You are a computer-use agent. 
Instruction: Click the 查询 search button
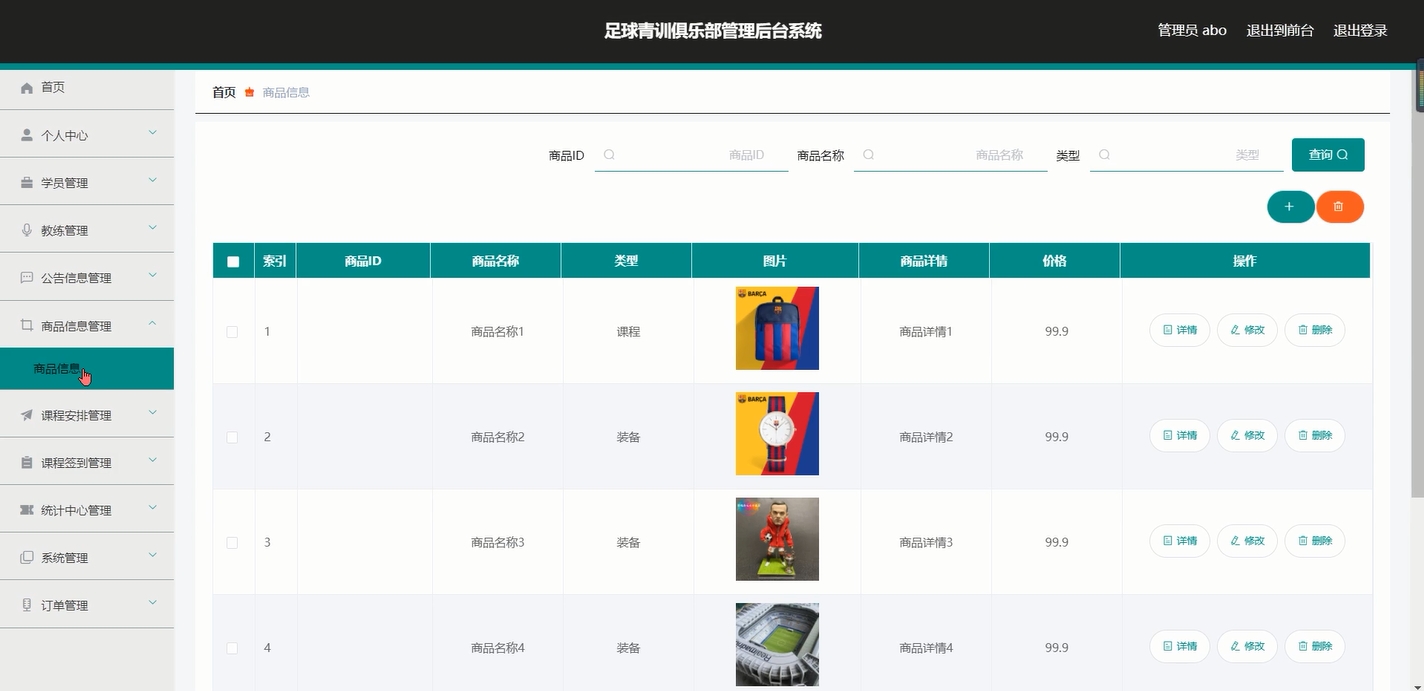(x=1328, y=155)
